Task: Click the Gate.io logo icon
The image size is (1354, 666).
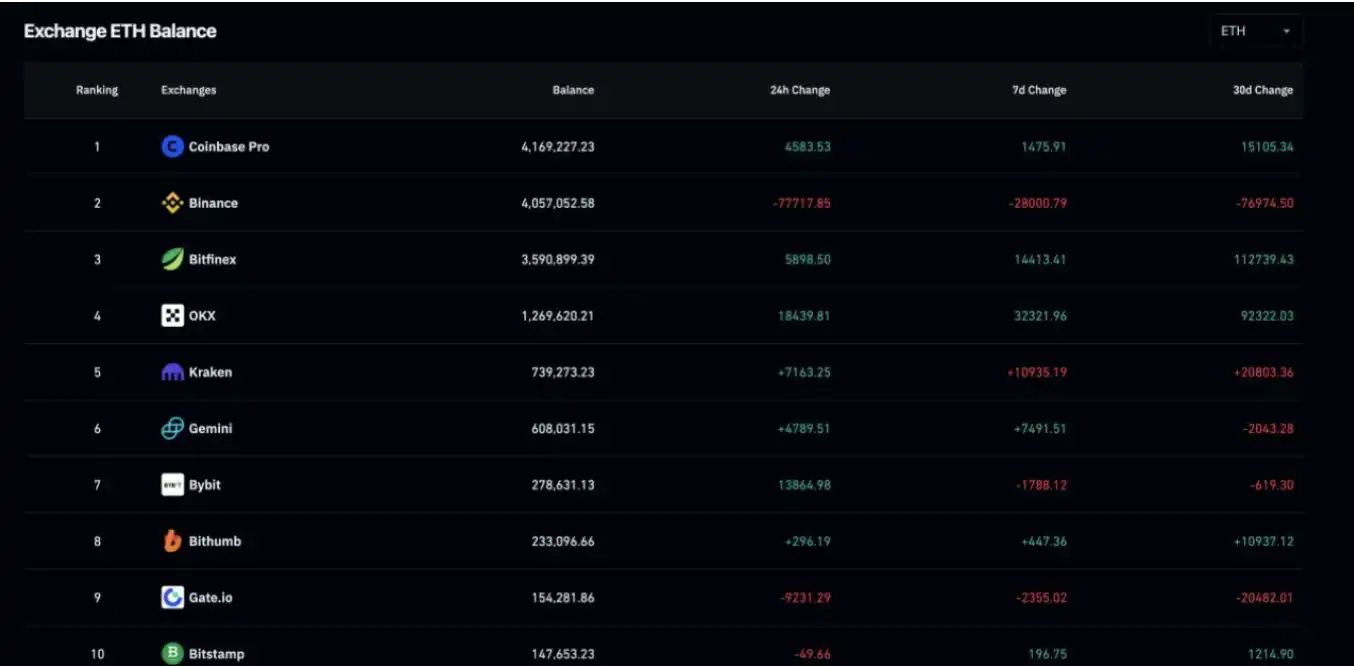Action: (x=172, y=598)
